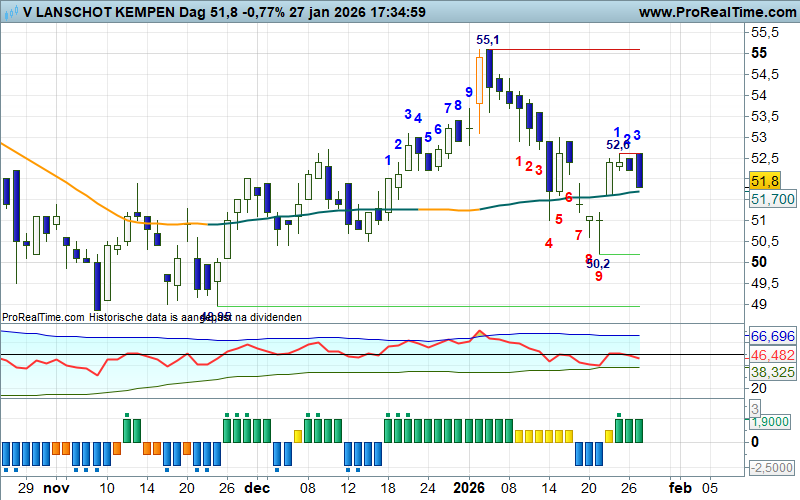Select the 50,2 swing low label
This screenshot has width=800, height=500.
click(x=598, y=263)
